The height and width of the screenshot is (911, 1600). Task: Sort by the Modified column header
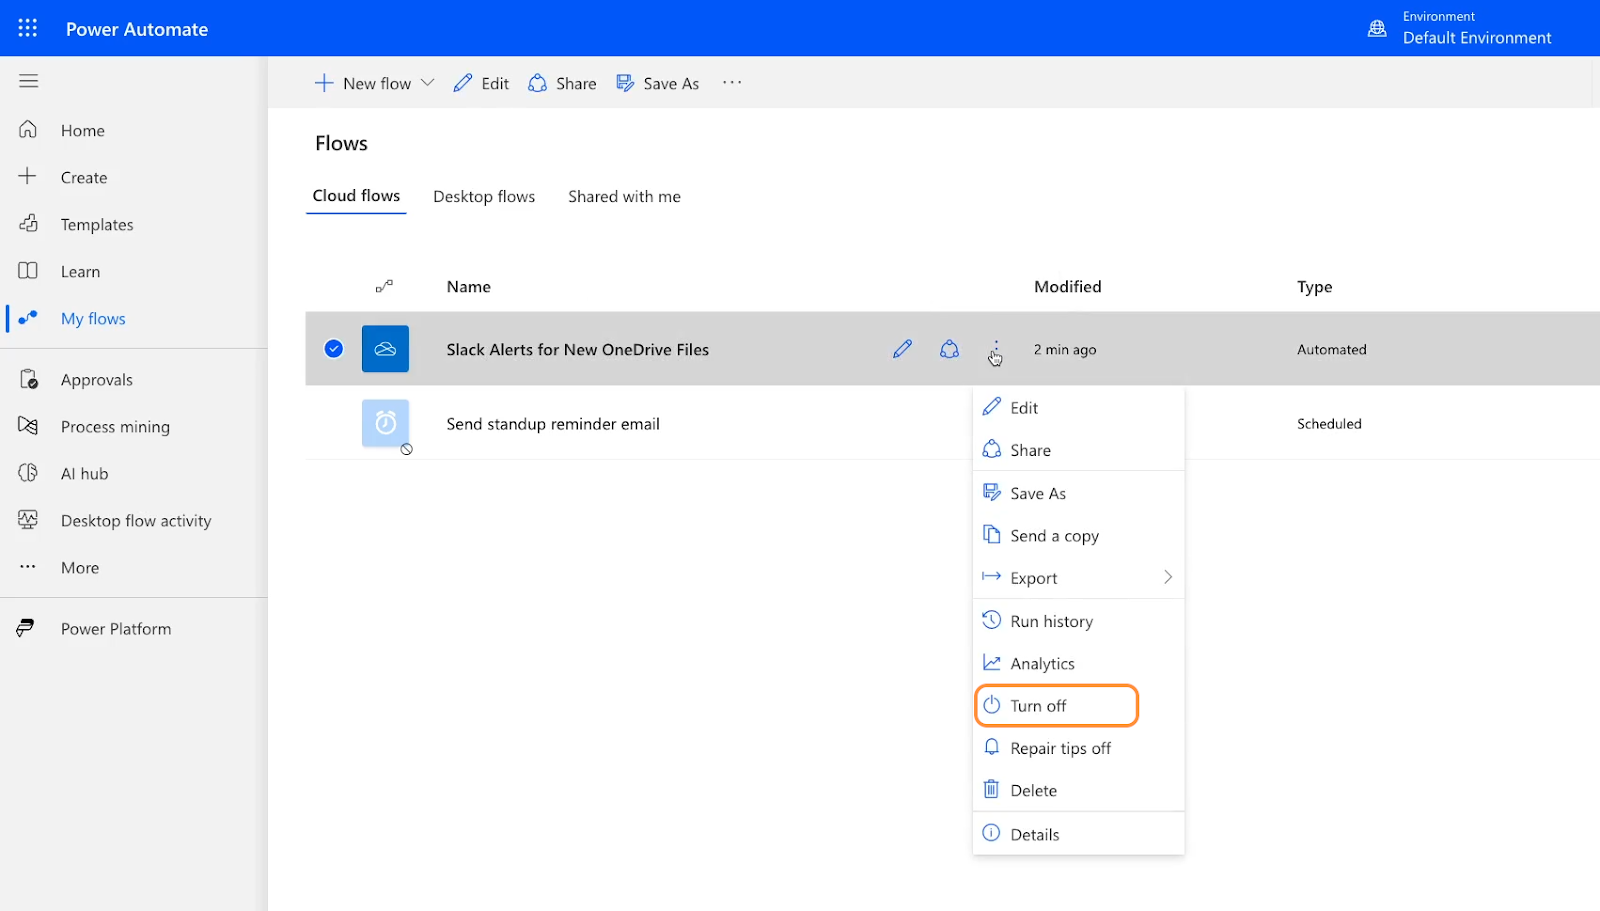1067,286
